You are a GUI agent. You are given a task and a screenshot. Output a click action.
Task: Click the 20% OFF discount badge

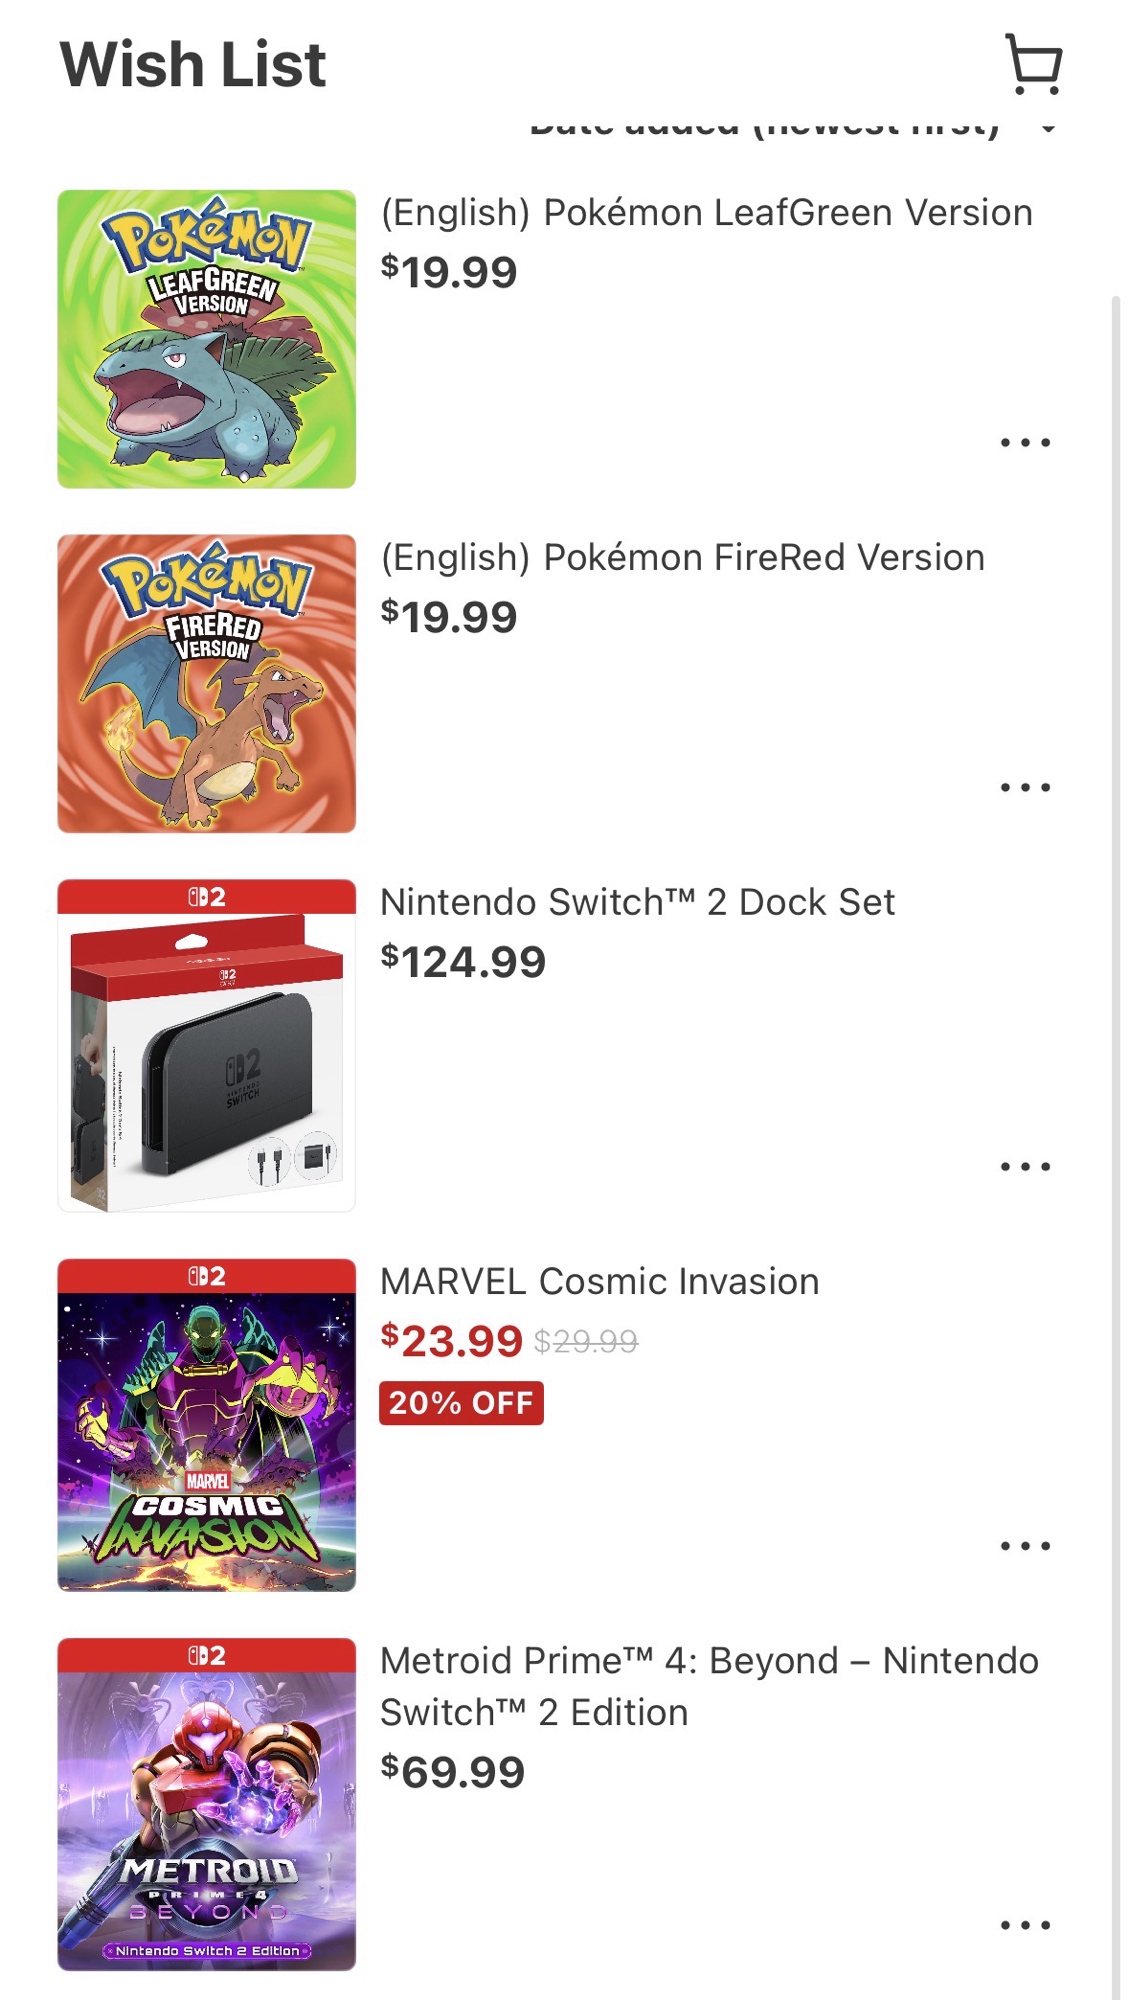(461, 1402)
